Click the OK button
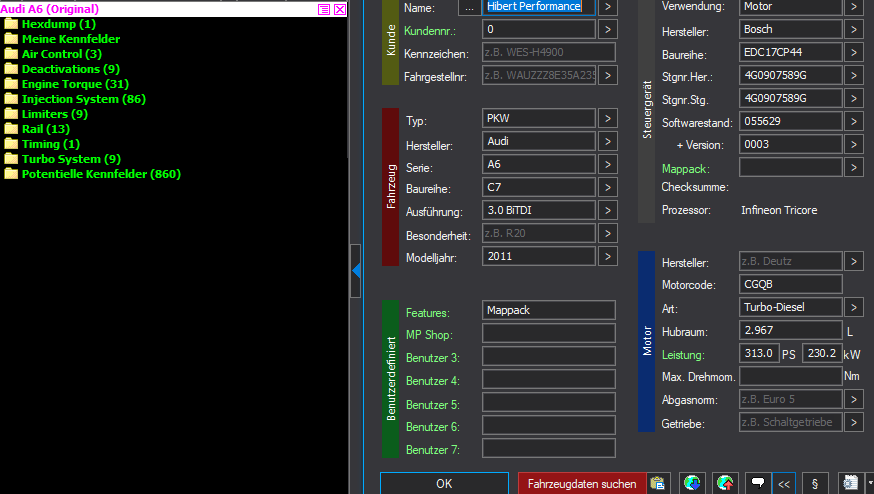This screenshot has width=874, height=494. [x=444, y=483]
